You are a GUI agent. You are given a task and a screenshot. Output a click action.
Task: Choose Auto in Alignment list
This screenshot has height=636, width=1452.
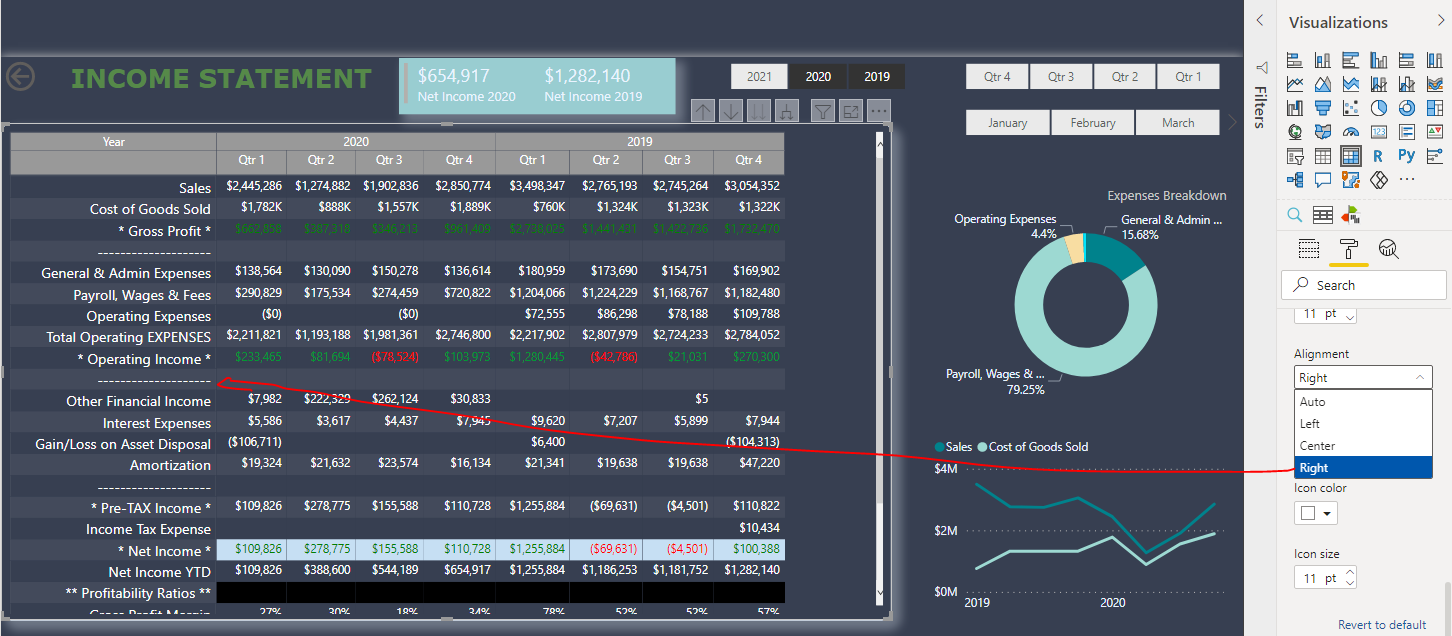[x=1363, y=401]
